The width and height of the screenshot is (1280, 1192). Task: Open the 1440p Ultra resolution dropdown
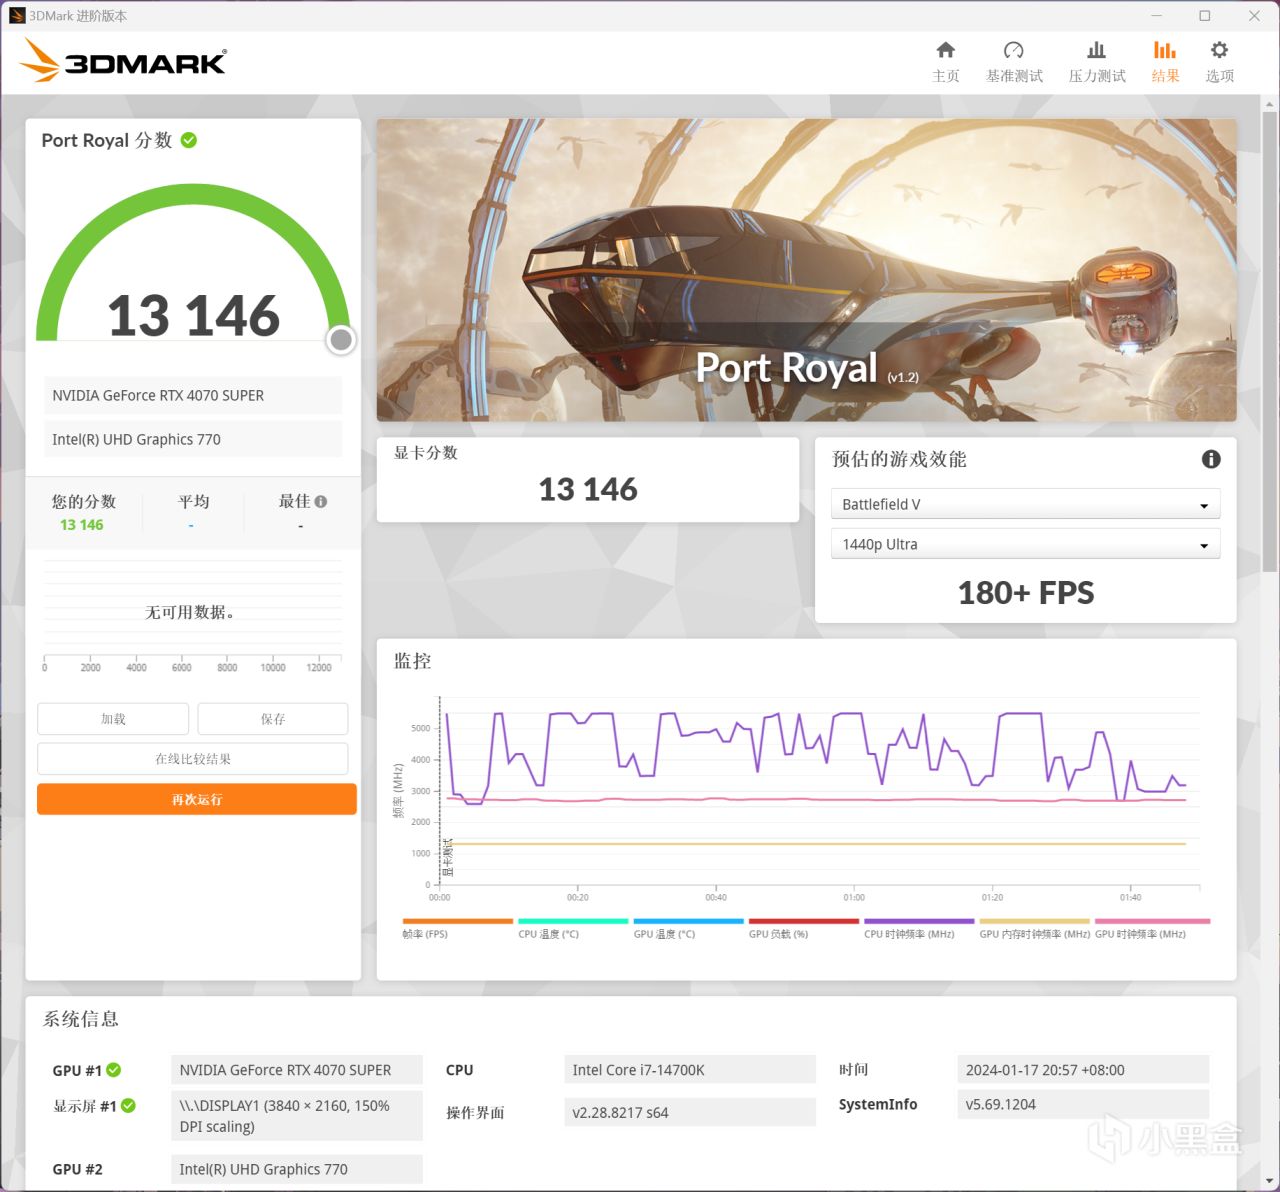click(x=1025, y=544)
